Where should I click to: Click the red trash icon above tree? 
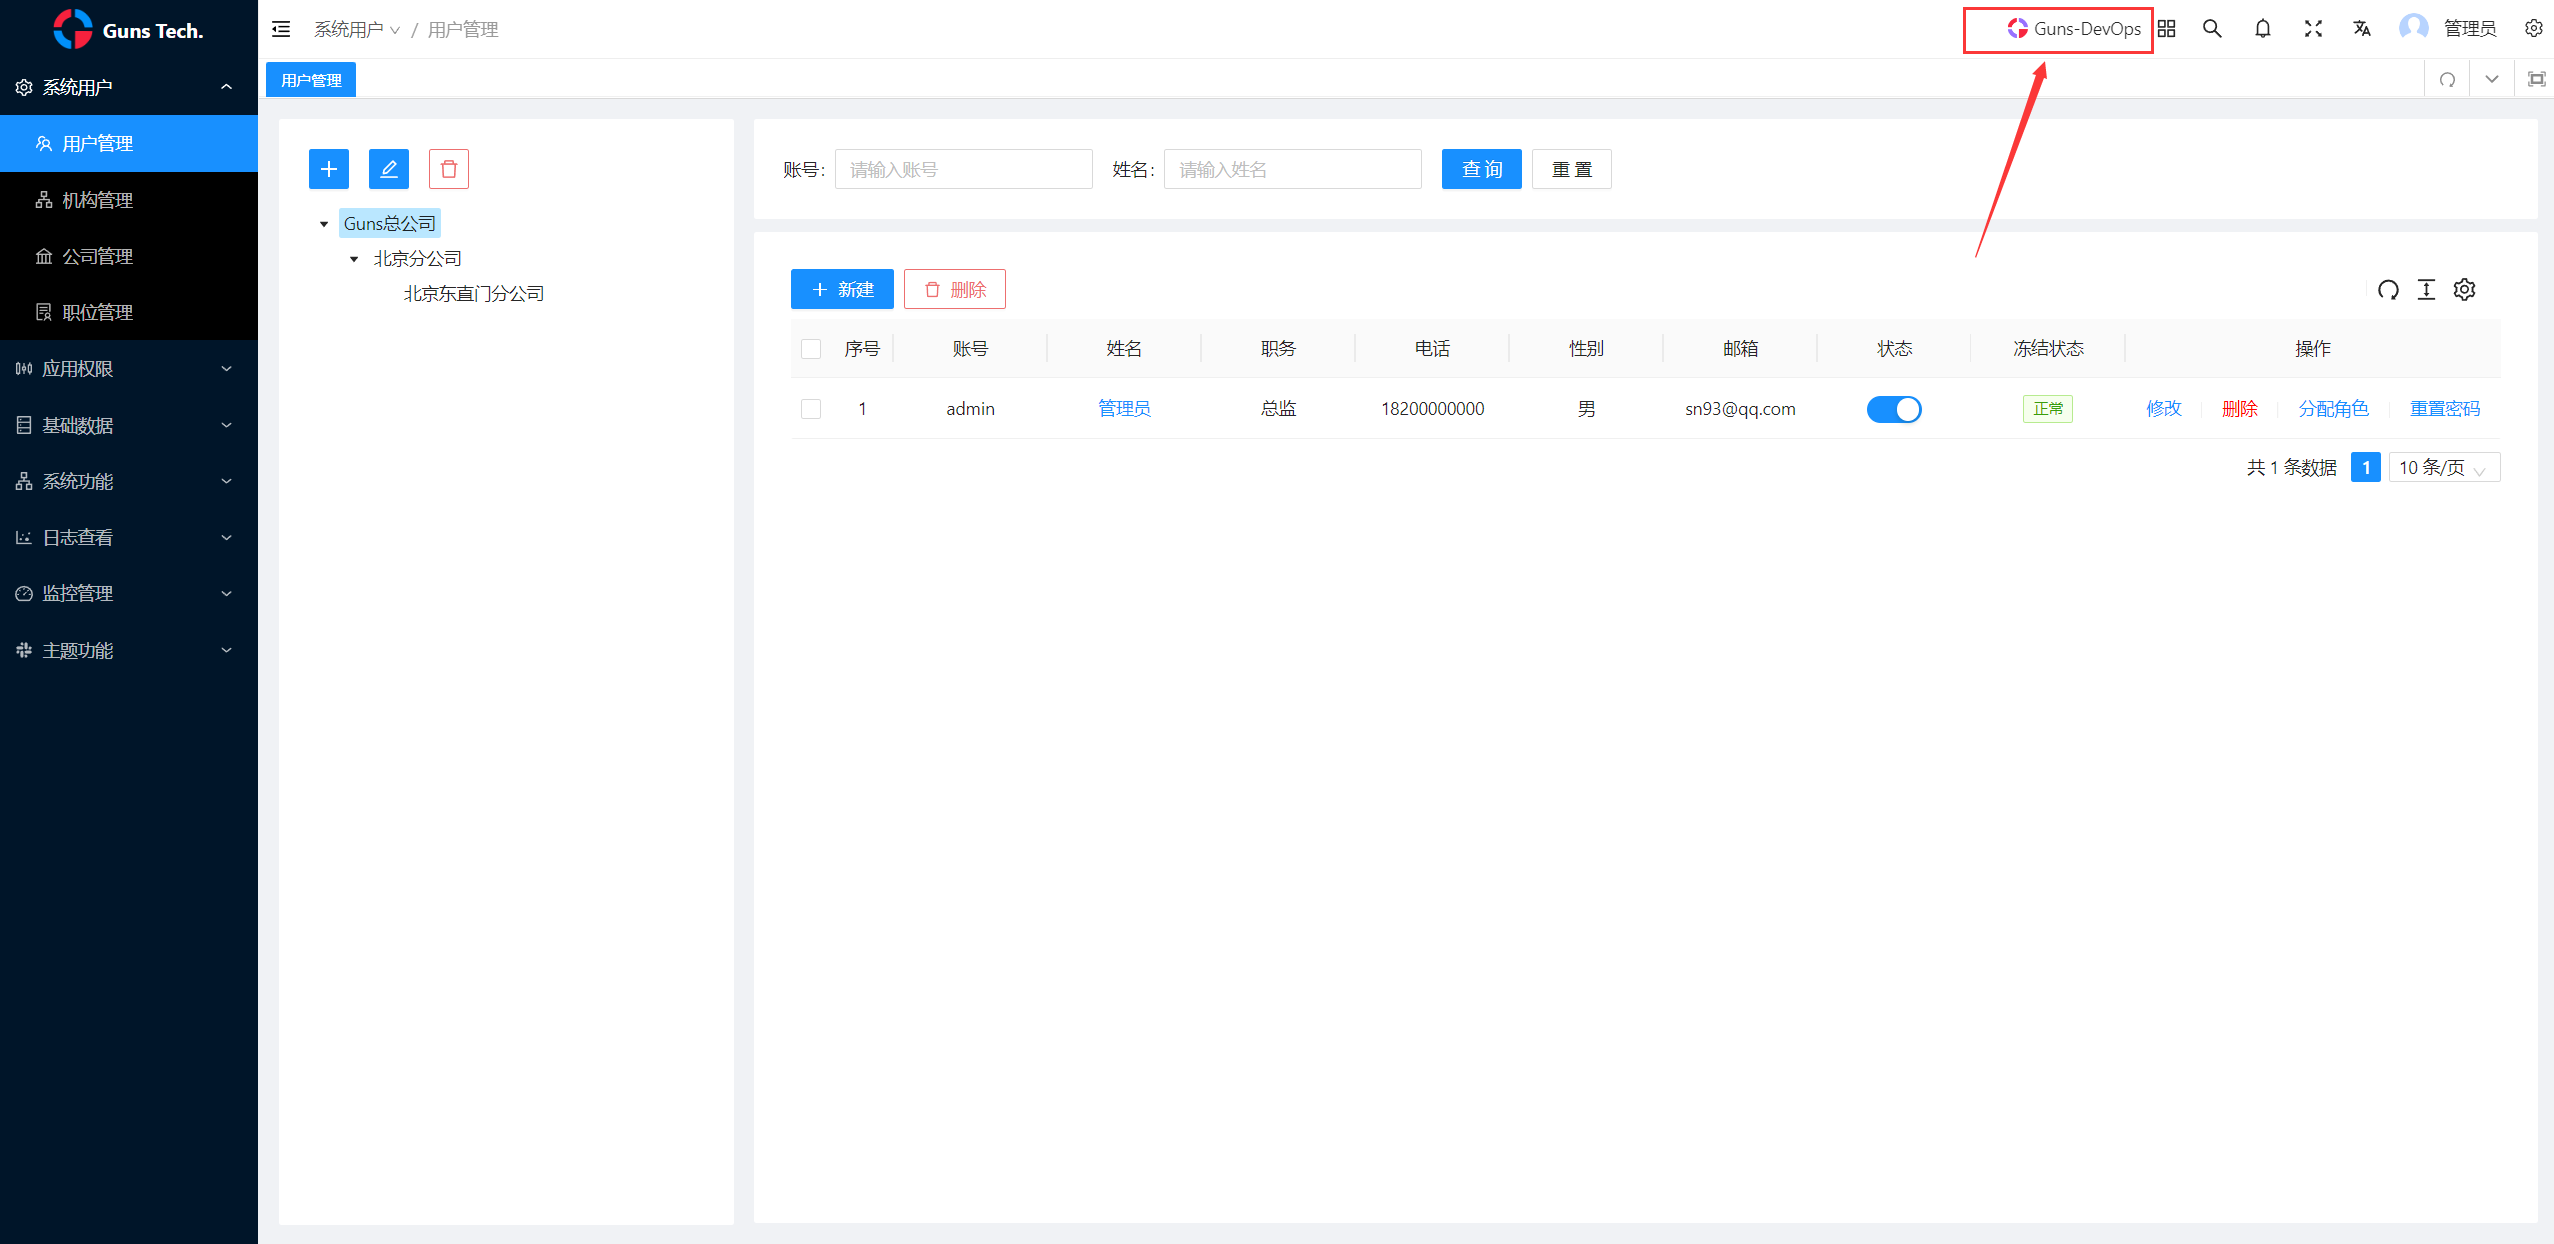(x=449, y=169)
